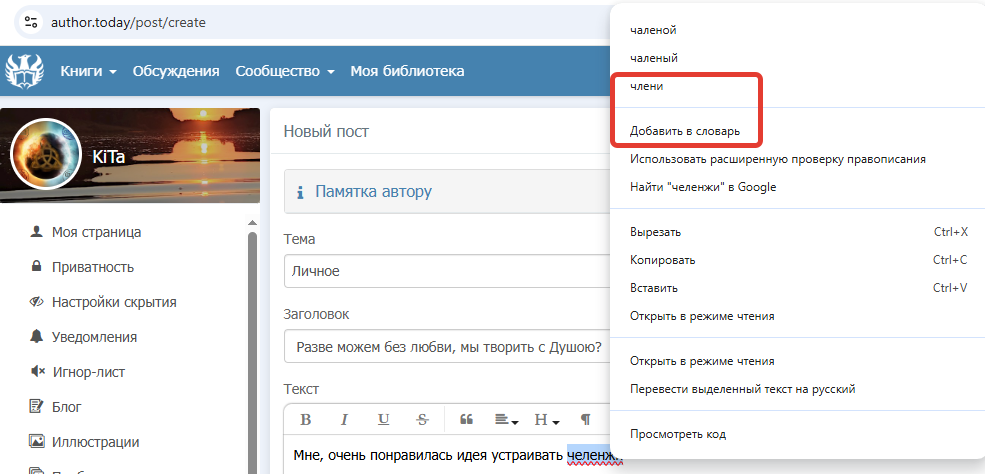Screen dimensions: 985x474
Task: Insert a blockquote using the quote icon
Action: tap(466, 419)
